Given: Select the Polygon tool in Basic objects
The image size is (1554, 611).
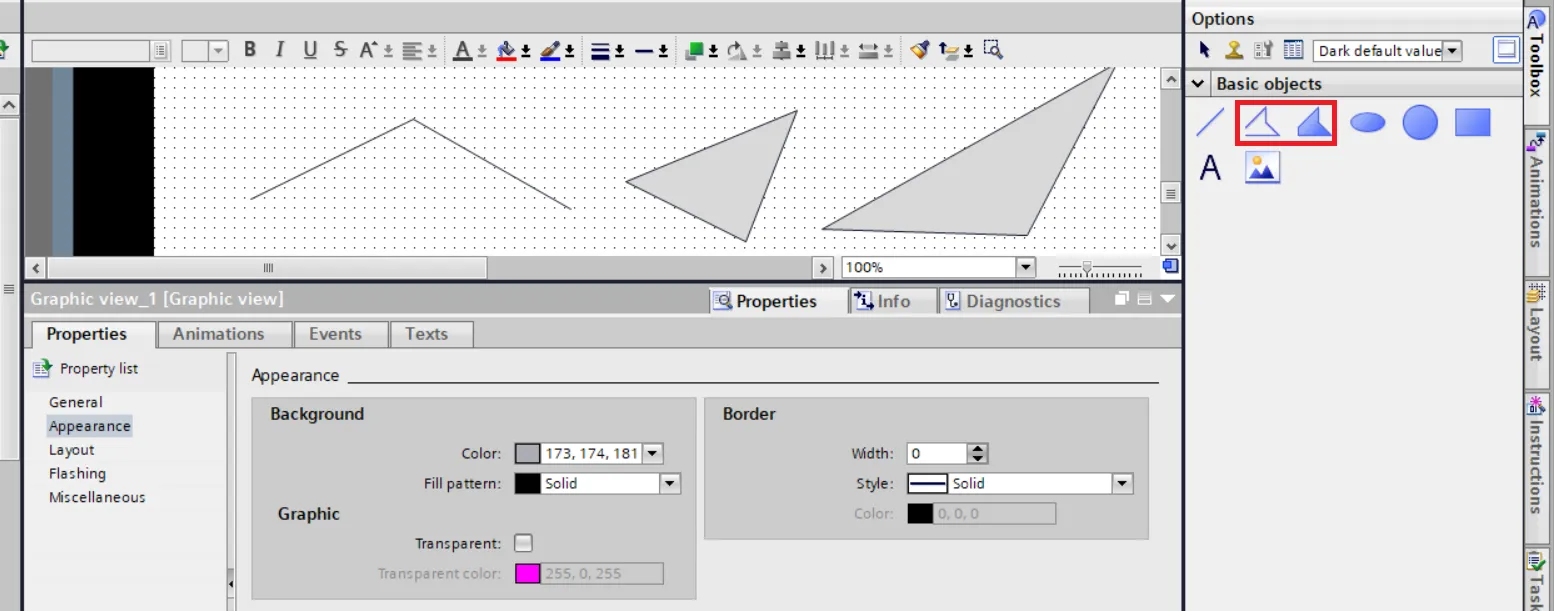Looking at the screenshot, I should (x=1313, y=123).
